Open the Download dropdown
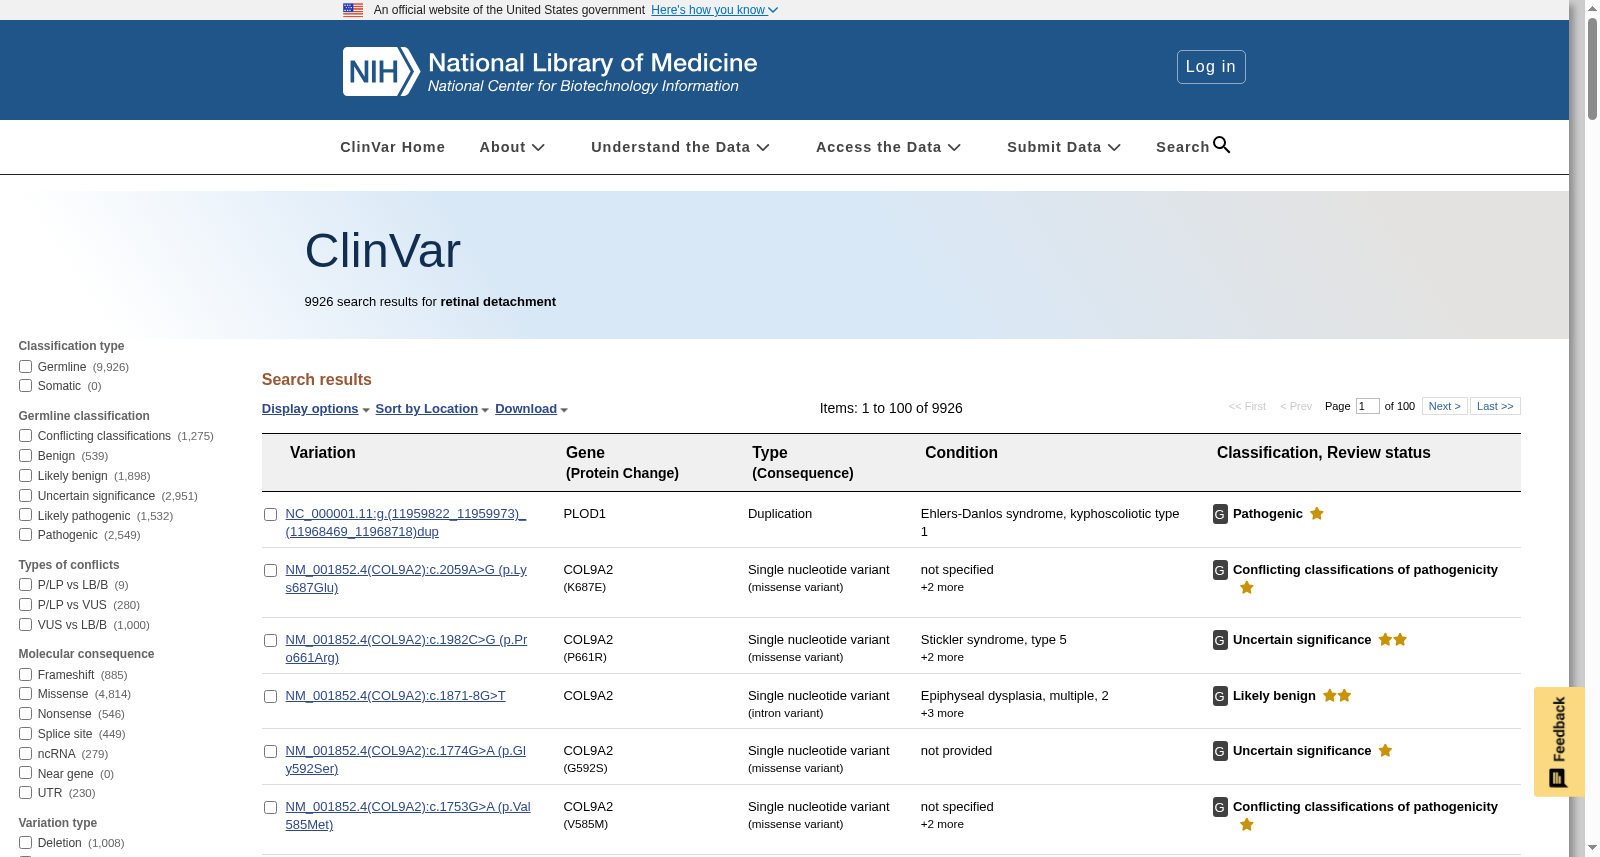The height and width of the screenshot is (857, 1600). pyautogui.click(x=531, y=409)
